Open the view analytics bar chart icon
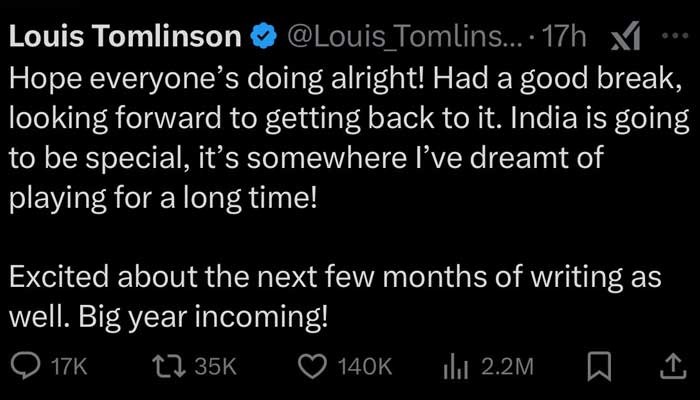Screen dimensions: 700x400 (456, 367)
